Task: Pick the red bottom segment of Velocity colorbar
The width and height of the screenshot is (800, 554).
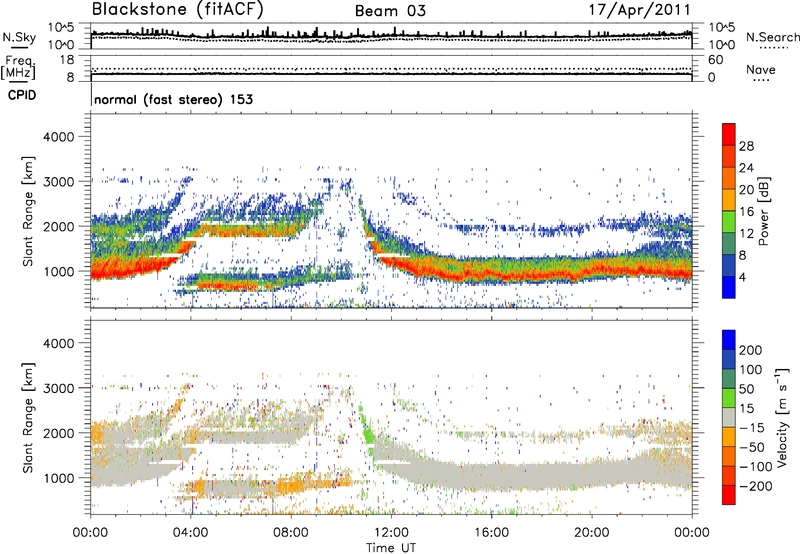Action: point(729,495)
